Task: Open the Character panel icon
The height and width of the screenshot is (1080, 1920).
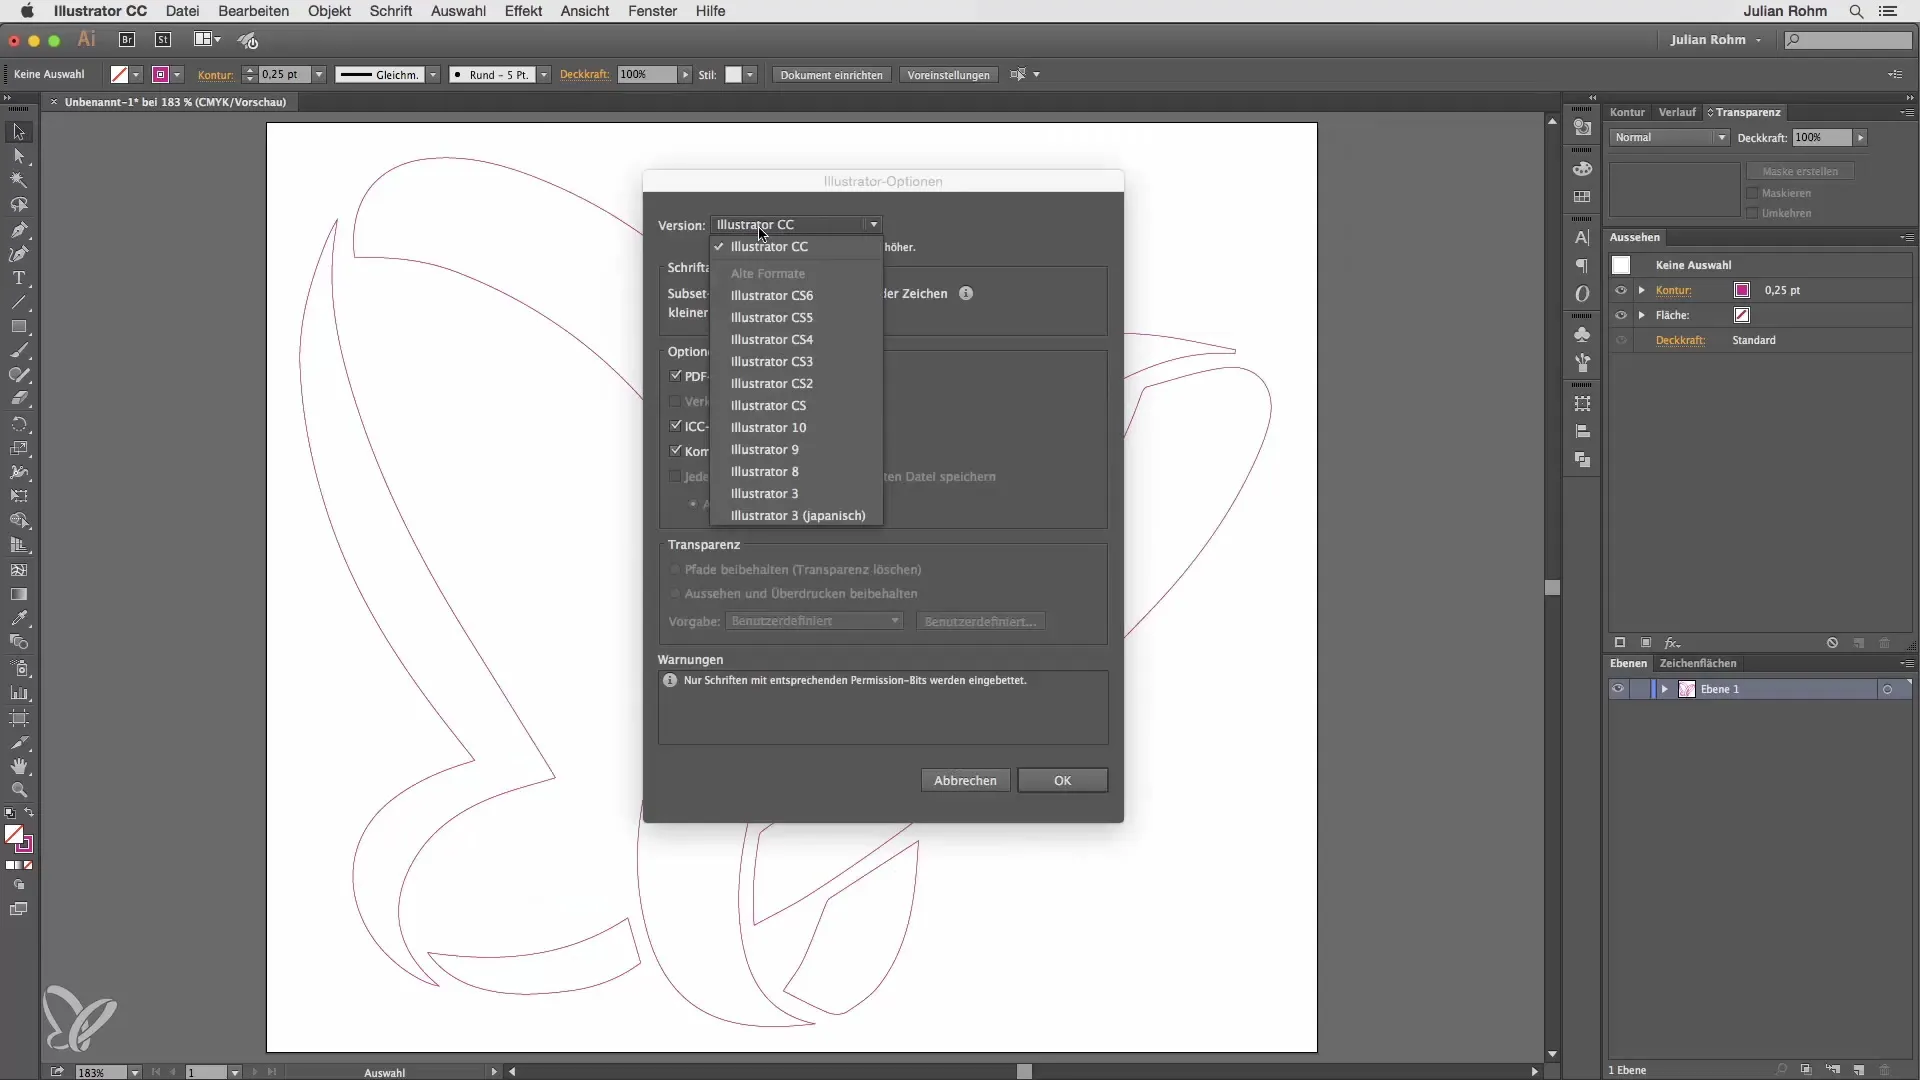Action: 1582,238
